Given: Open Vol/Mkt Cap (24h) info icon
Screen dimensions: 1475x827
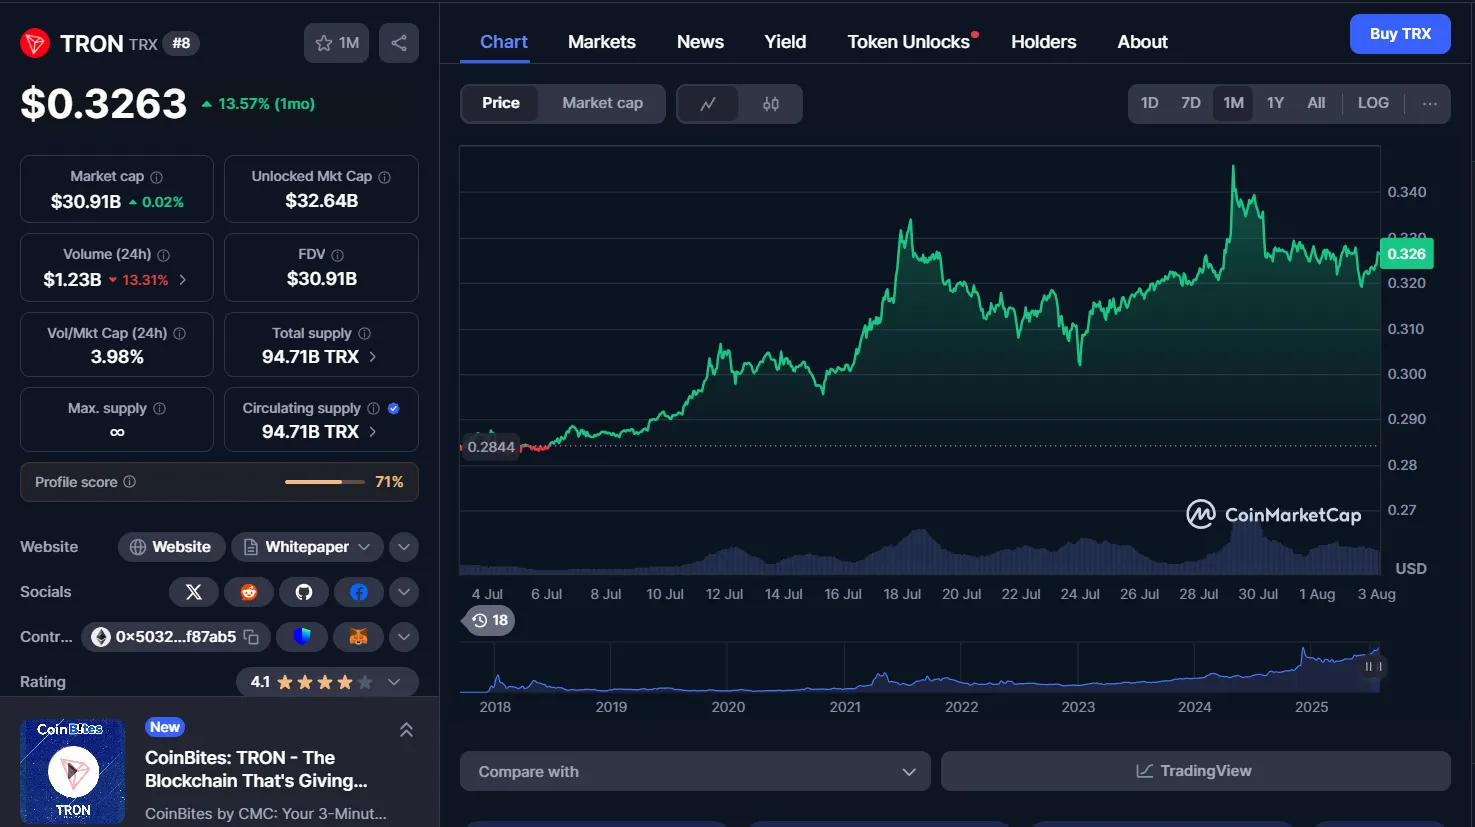Looking at the screenshot, I should [x=180, y=334].
